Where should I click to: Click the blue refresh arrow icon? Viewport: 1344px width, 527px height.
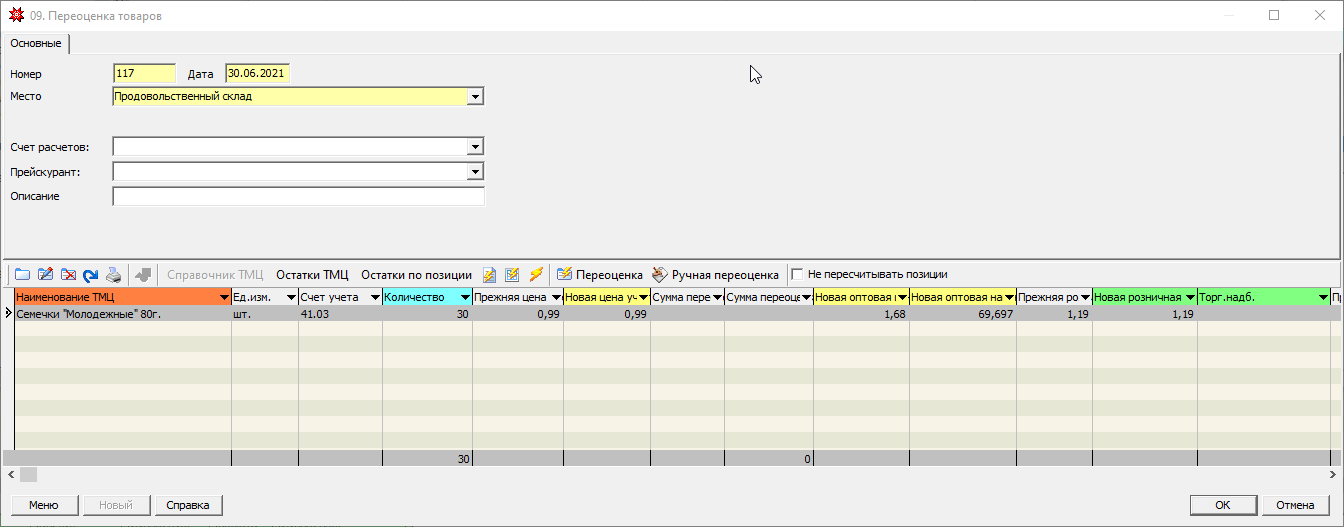click(x=91, y=274)
